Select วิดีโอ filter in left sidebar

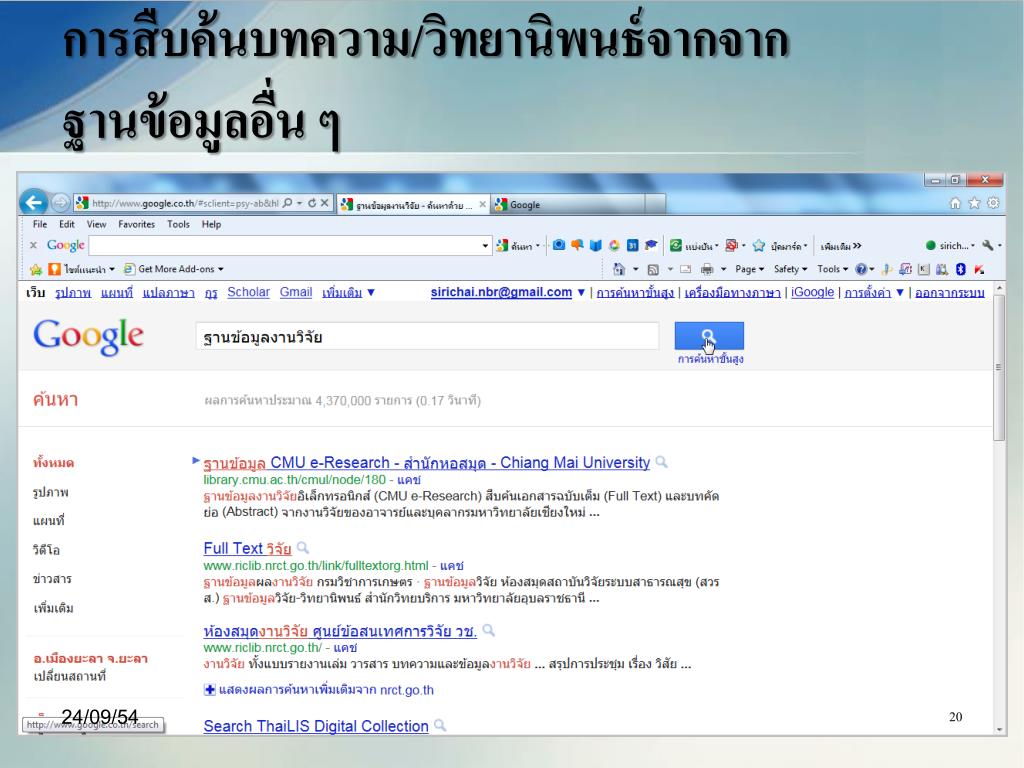click(46, 550)
